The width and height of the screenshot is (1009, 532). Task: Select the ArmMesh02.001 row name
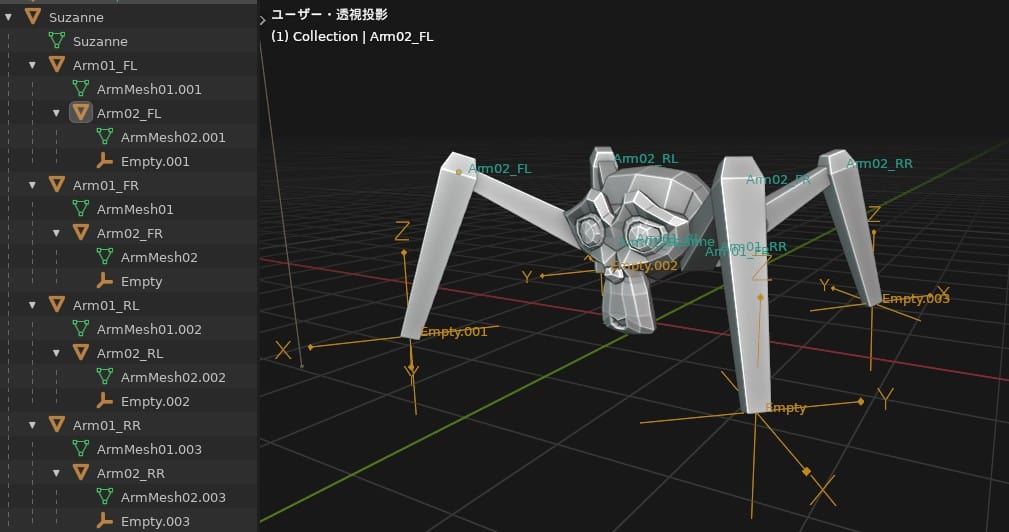pos(173,137)
